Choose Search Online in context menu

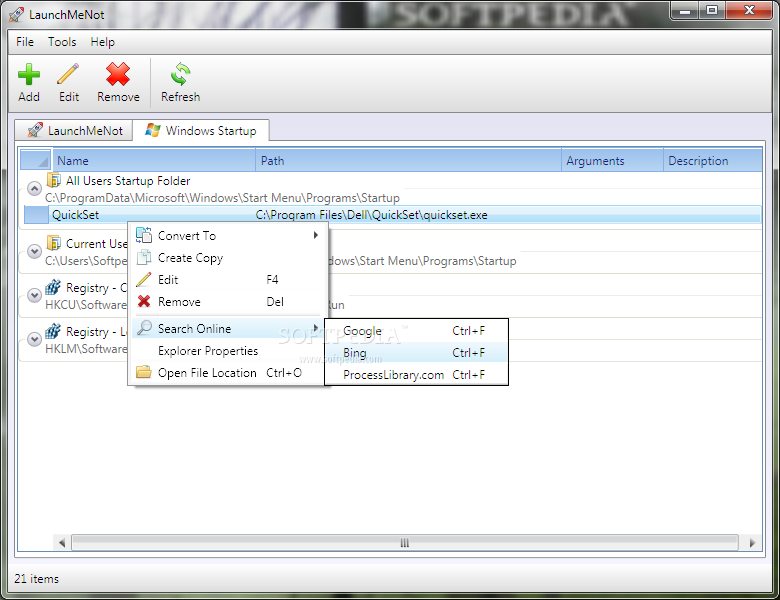pyautogui.click(x=228, y=328)
